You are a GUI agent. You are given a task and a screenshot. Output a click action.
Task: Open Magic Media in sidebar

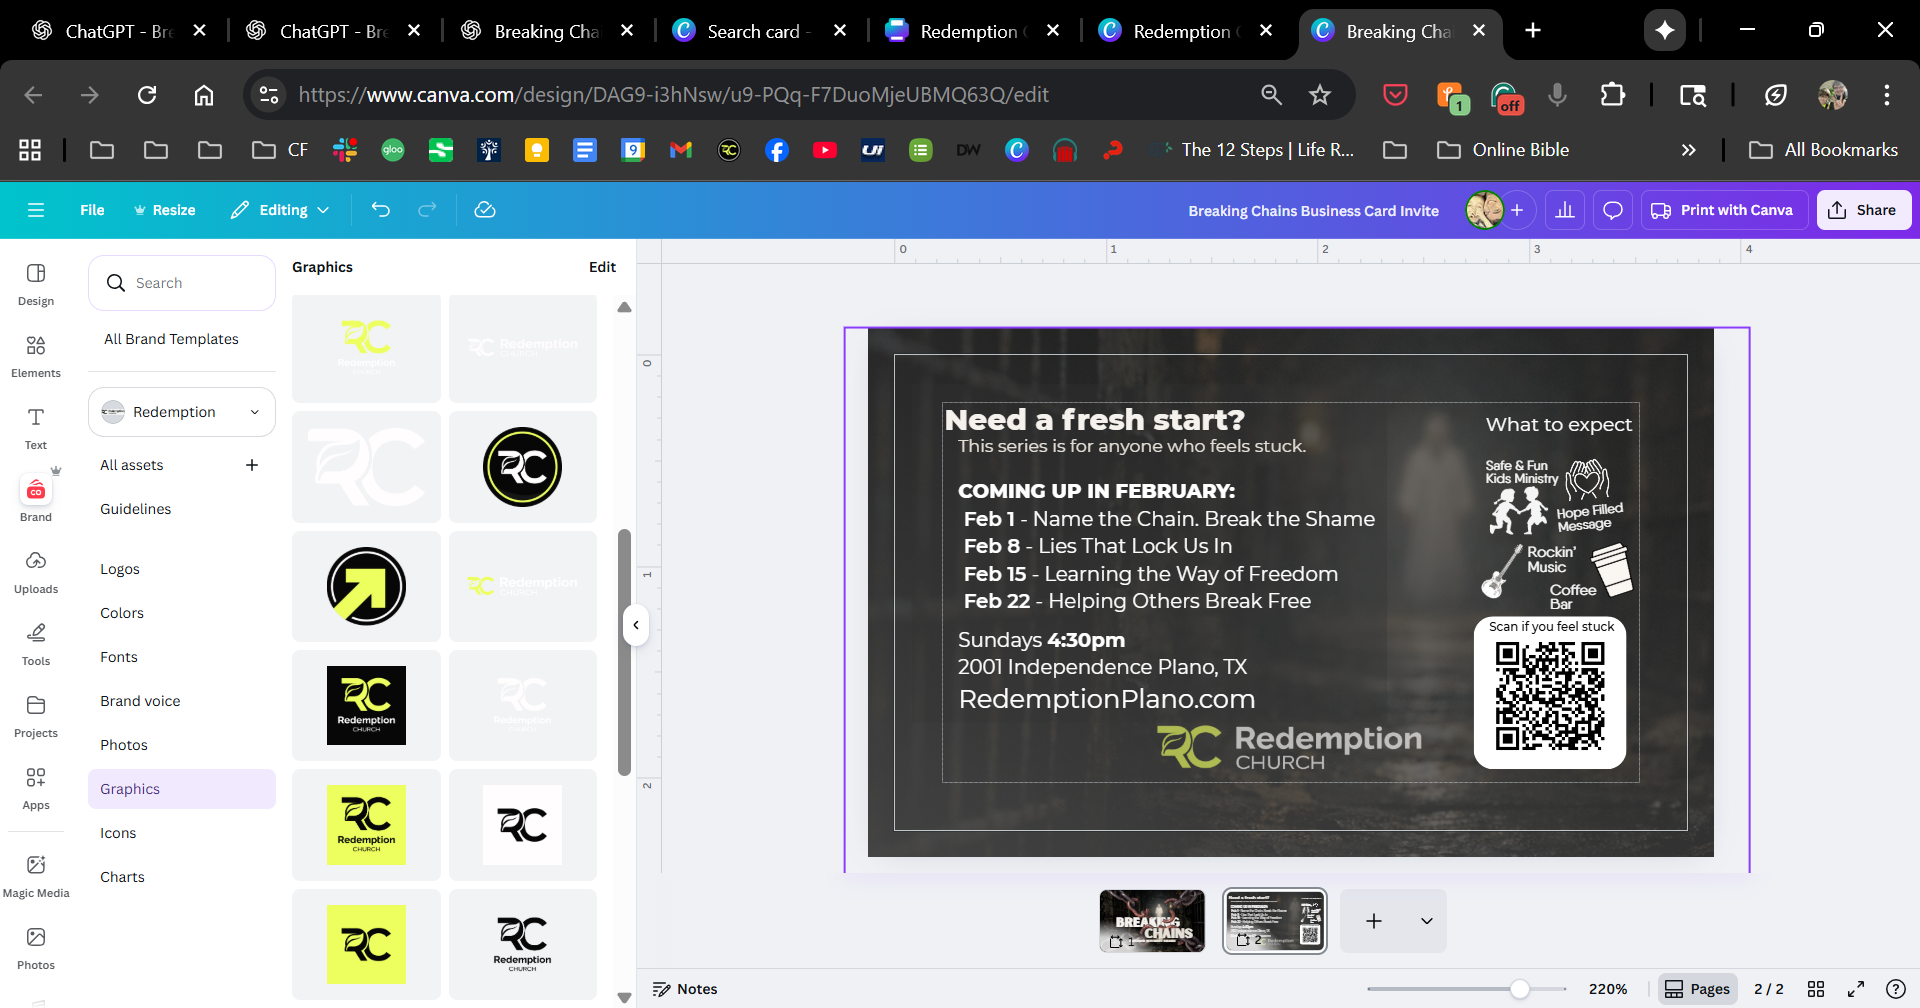click(x=36, y=876)
